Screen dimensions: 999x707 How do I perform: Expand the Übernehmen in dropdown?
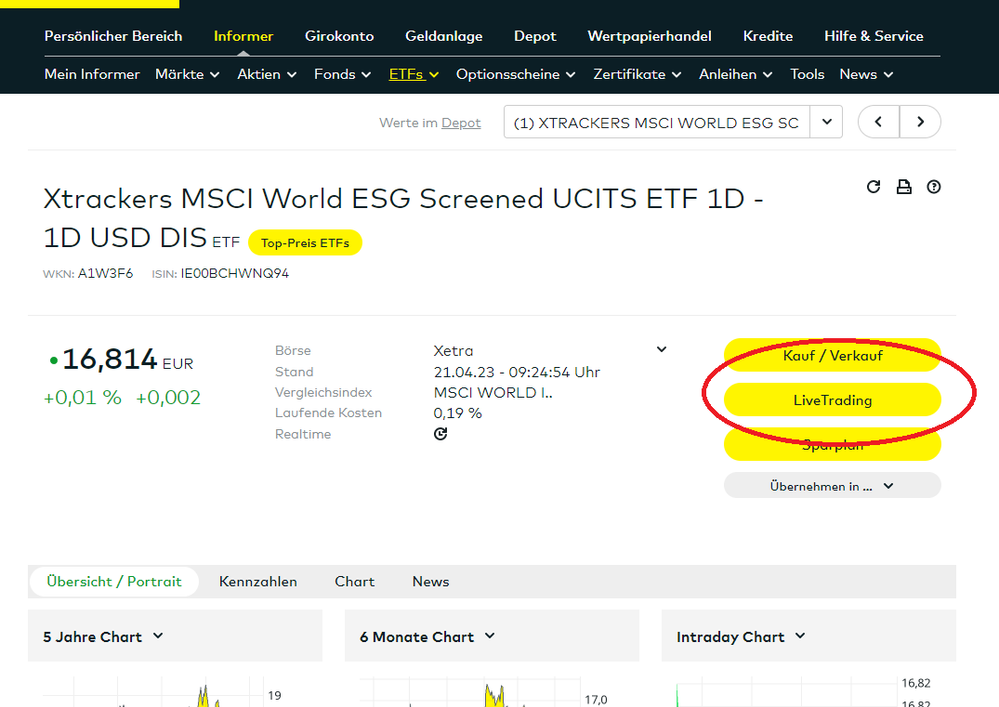pos(832,486)
